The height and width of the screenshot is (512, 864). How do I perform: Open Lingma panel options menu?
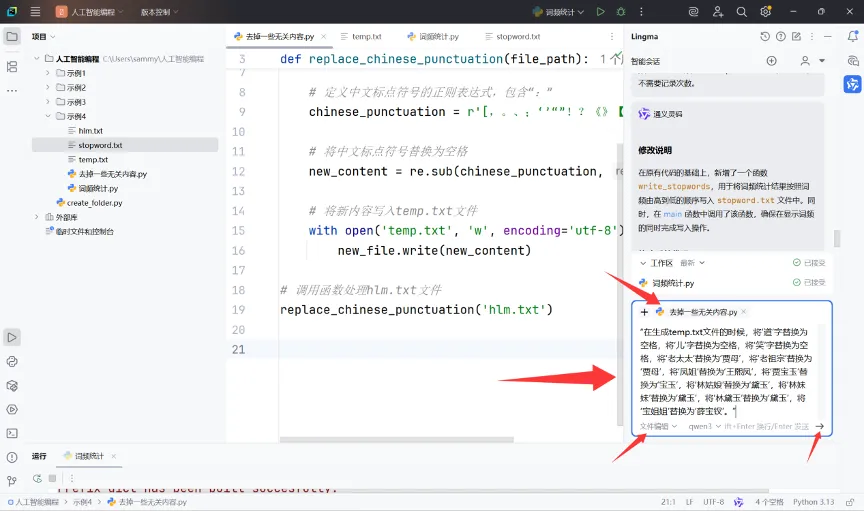(x=812, y=36)
